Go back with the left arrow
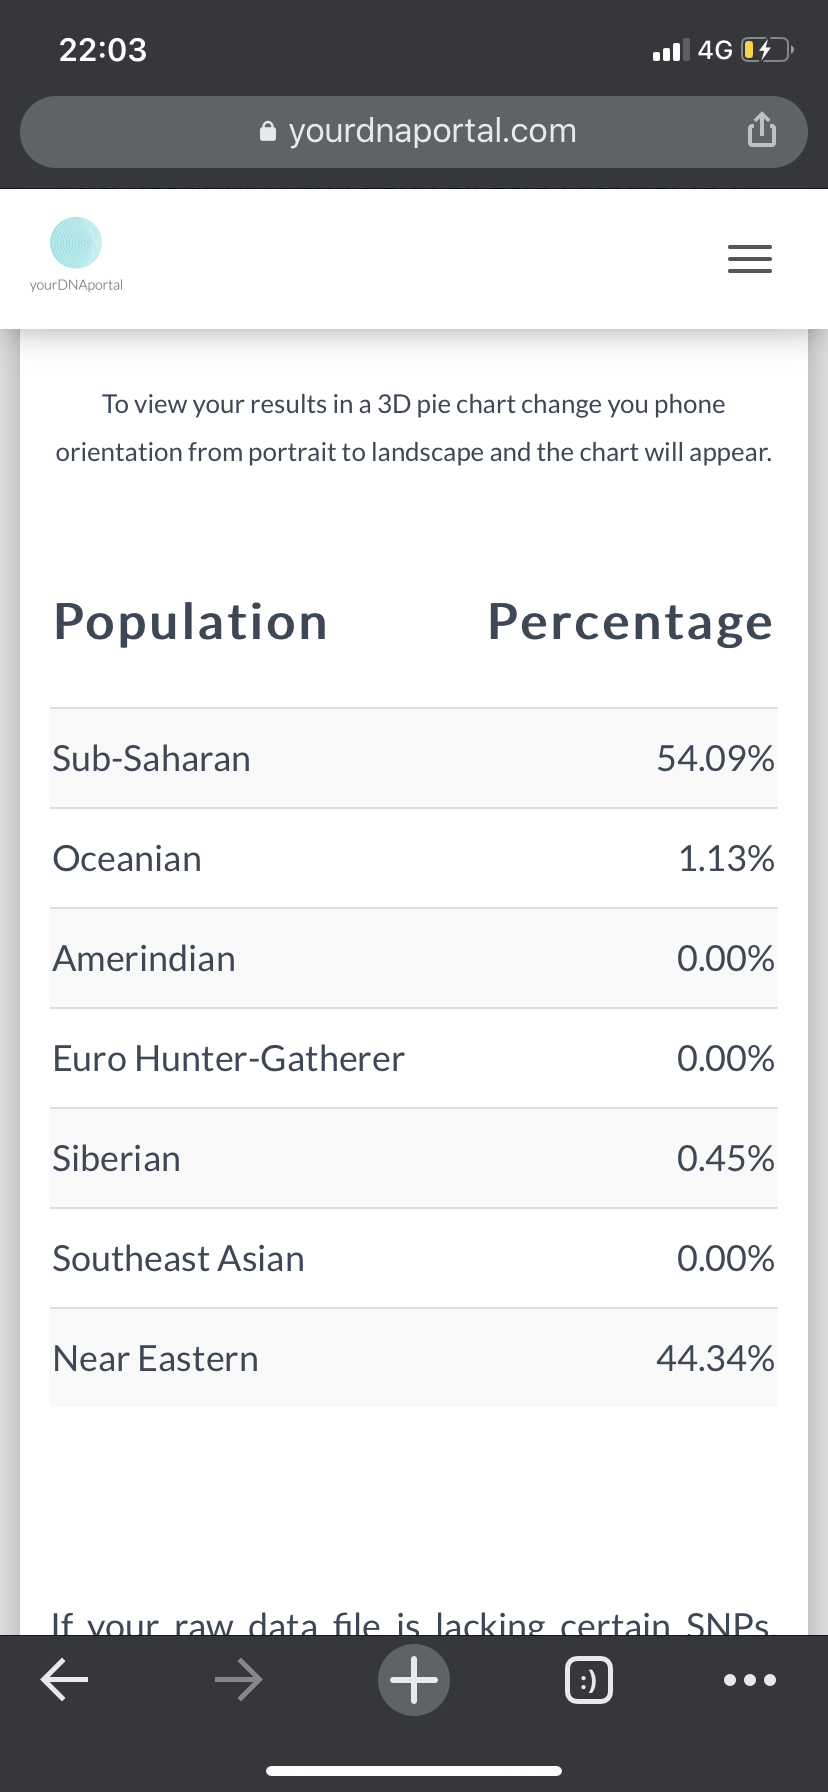Viewport: 828px width, 1792px height. tap(65, 1679)
